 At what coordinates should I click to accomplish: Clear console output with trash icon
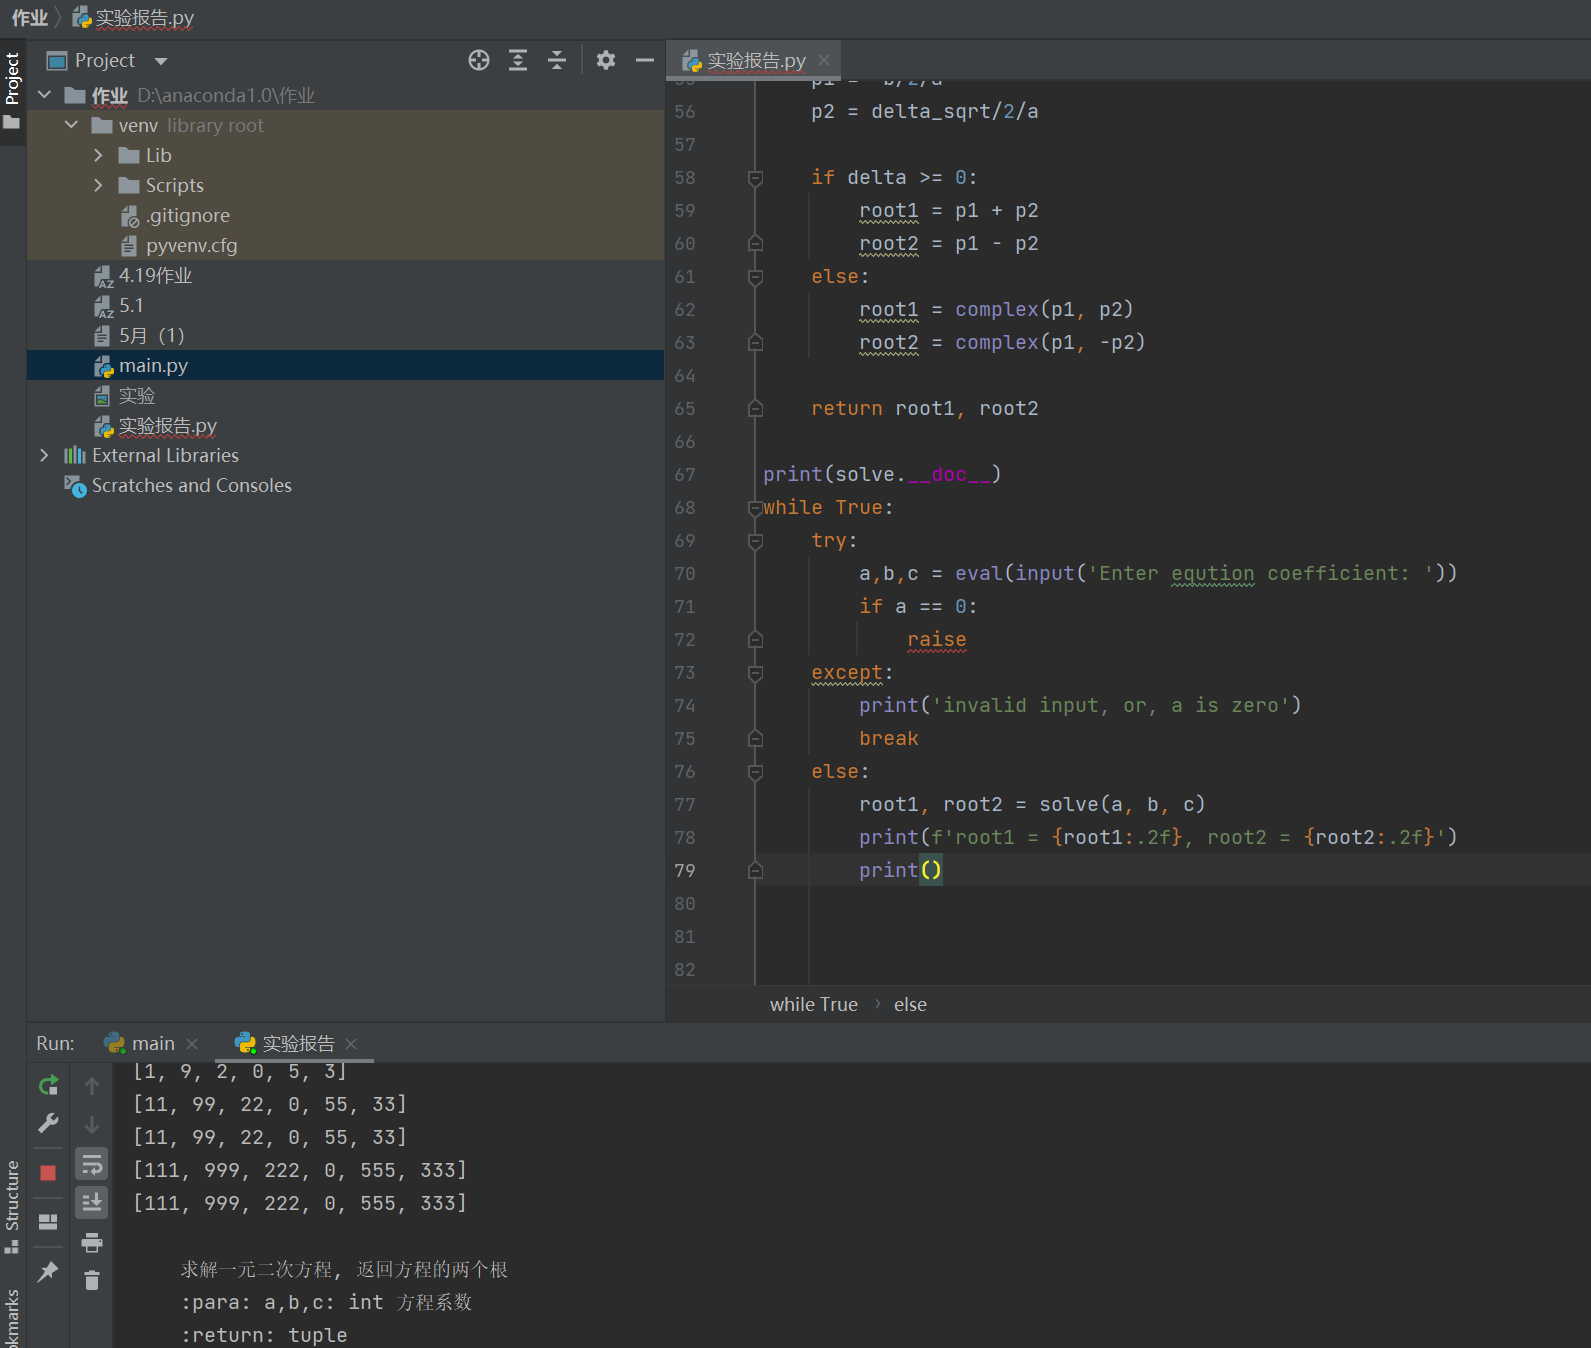[x=92, y=1281]
